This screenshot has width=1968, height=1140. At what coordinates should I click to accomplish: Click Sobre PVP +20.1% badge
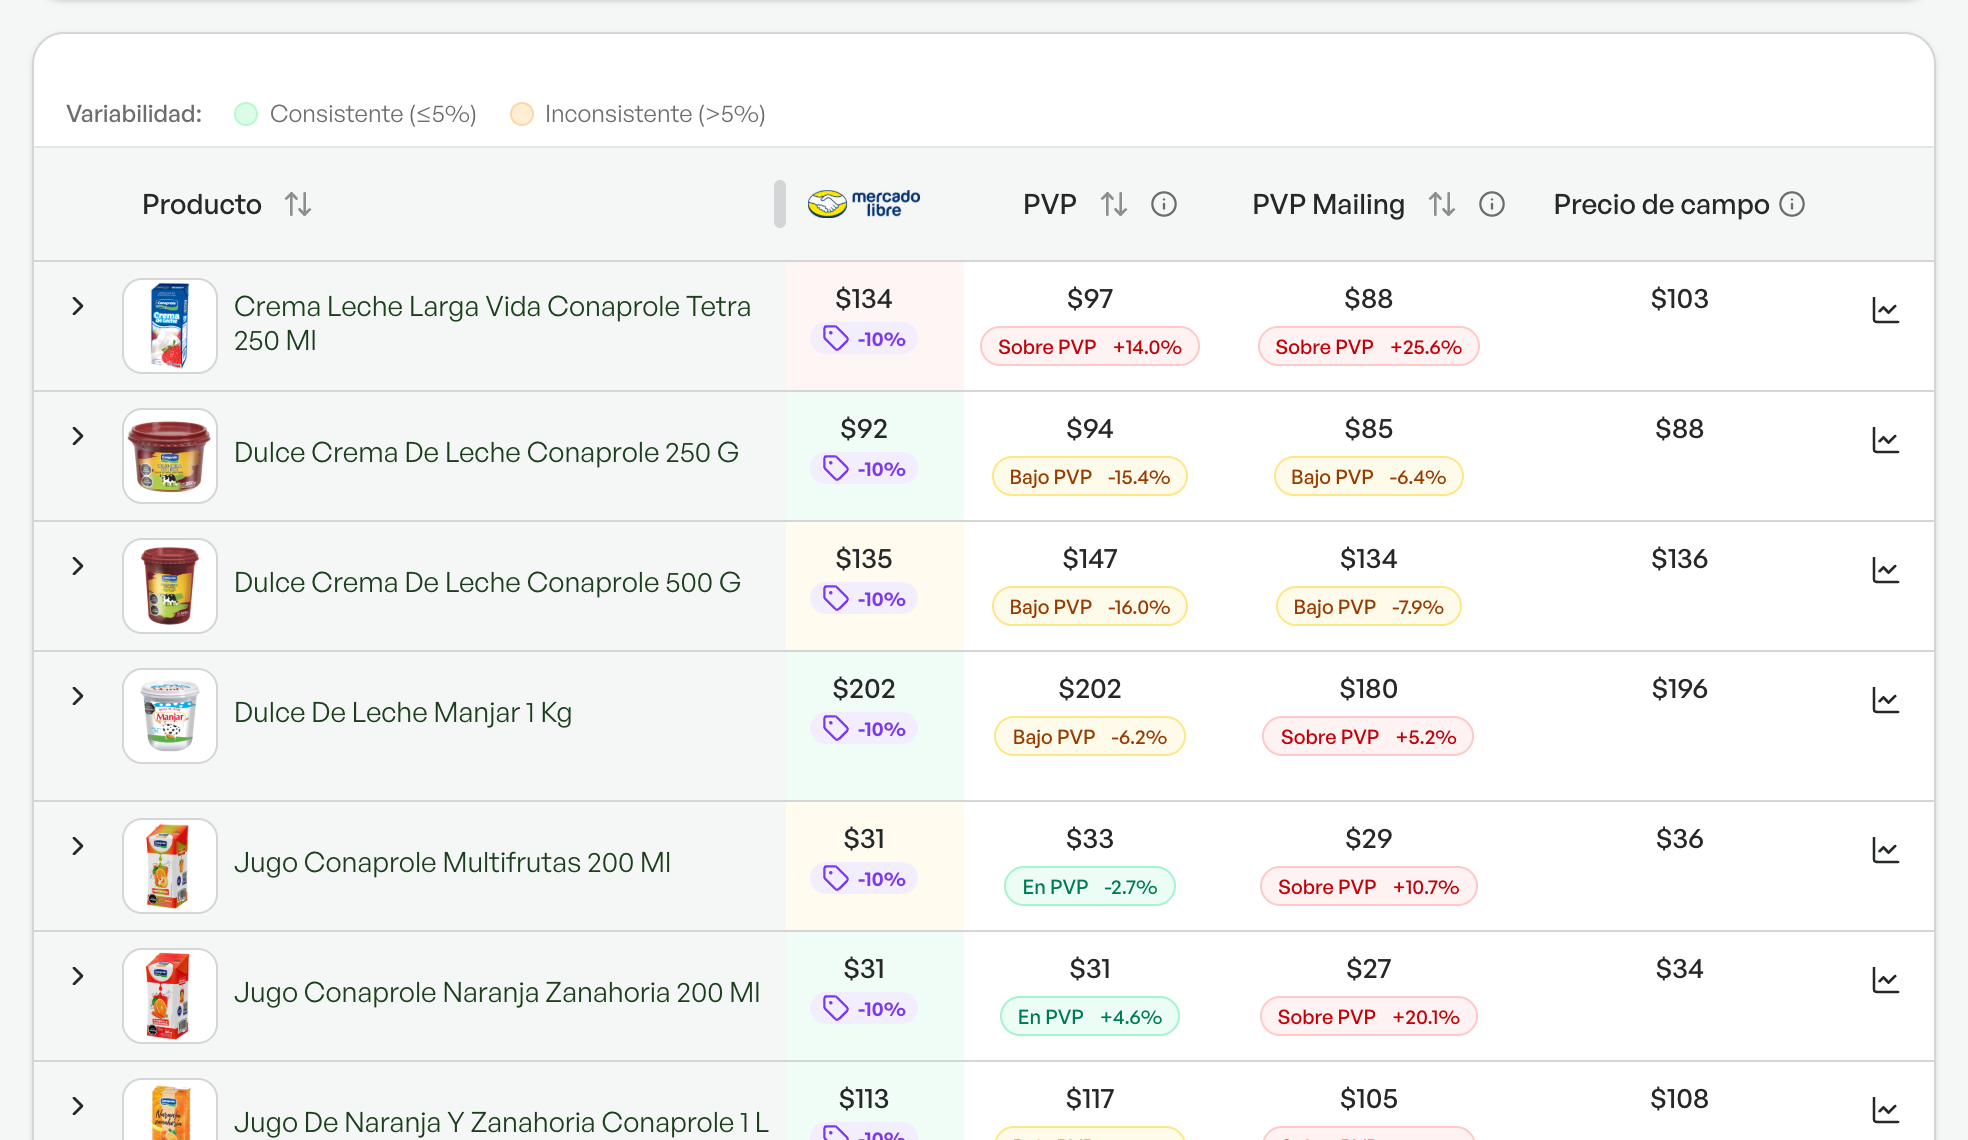(1368, 1017)
